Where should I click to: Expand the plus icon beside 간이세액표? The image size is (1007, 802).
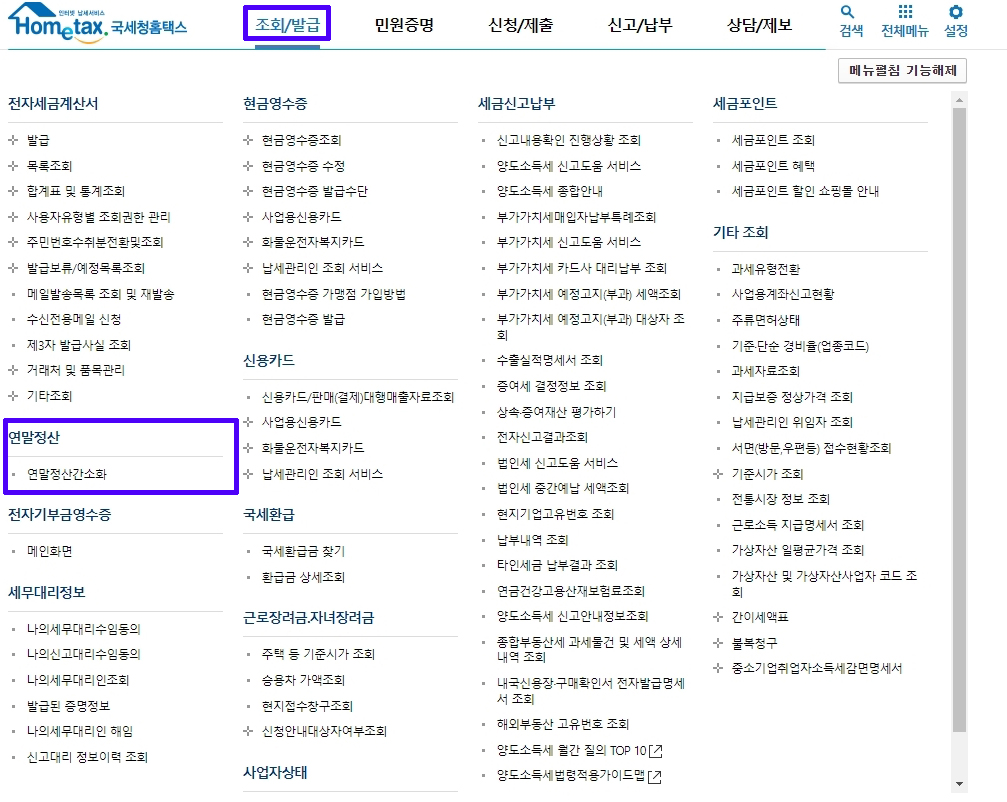pyautogui.click(x=718, y=617)
